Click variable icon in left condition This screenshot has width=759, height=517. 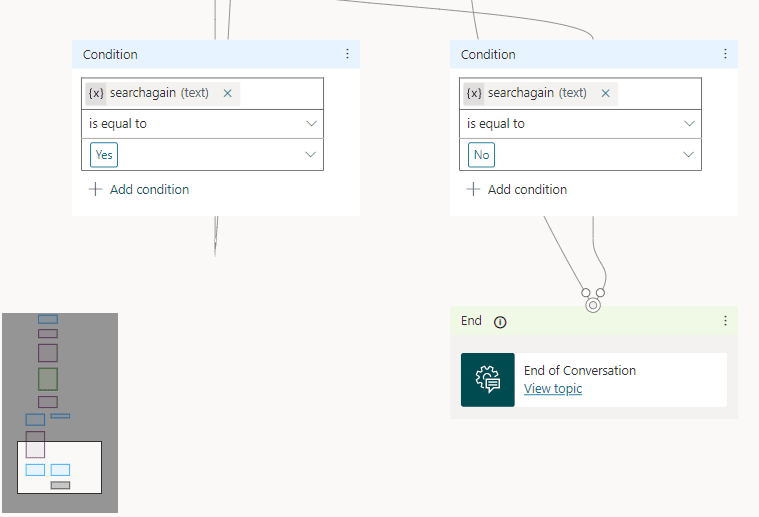(x=96, y=93)
